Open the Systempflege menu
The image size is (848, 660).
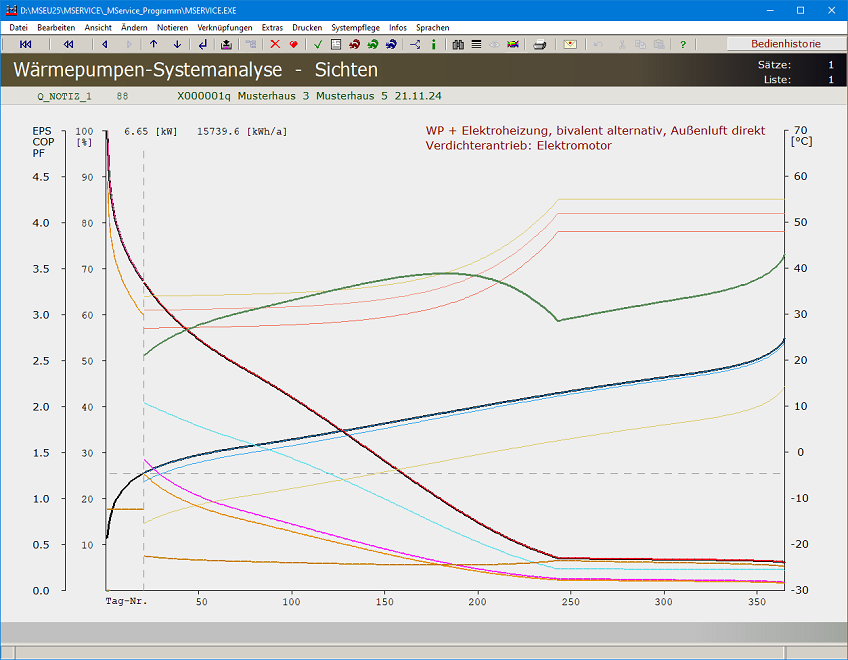click(355, 27)
